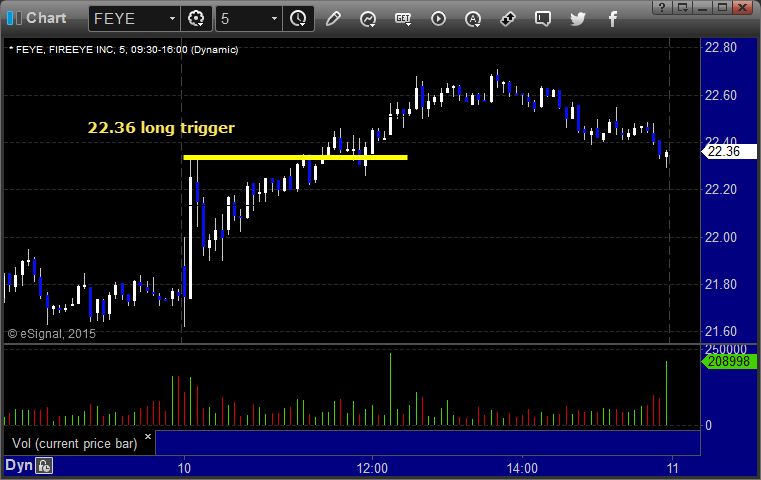
Task: Click the 22.36 current price marker
Action: [729, 151]
